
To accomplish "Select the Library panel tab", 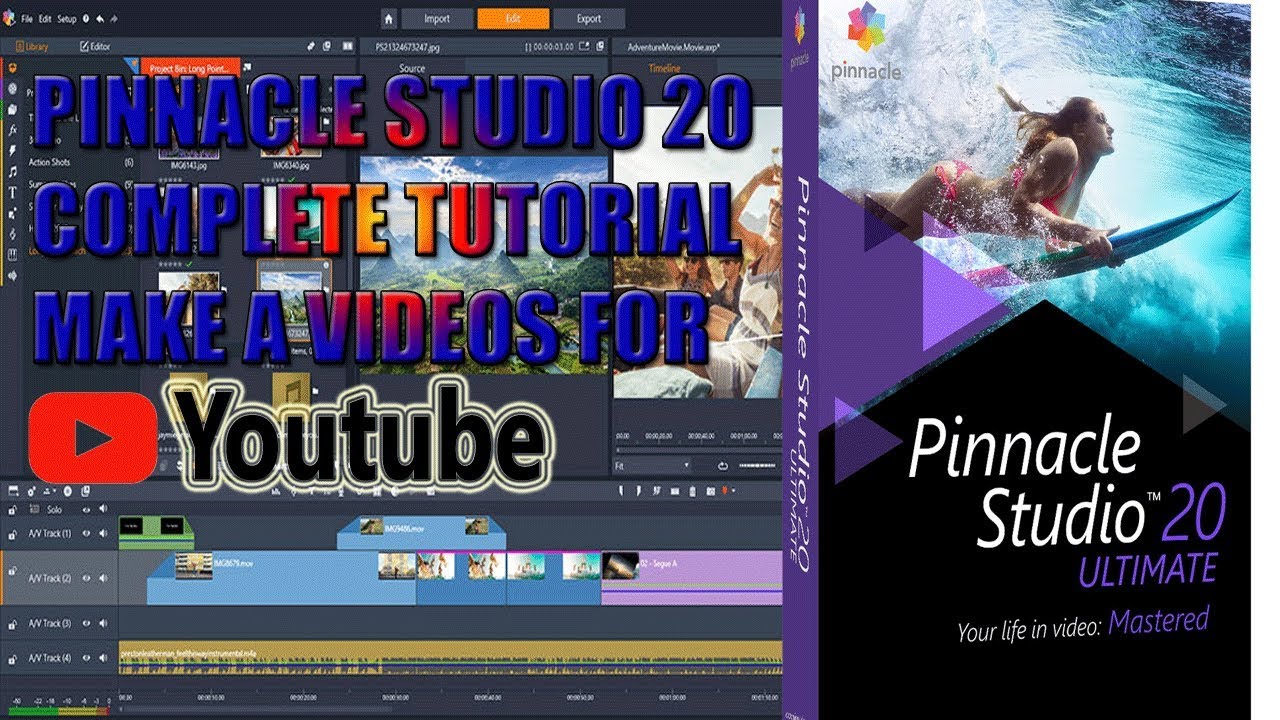I will 32,47.
